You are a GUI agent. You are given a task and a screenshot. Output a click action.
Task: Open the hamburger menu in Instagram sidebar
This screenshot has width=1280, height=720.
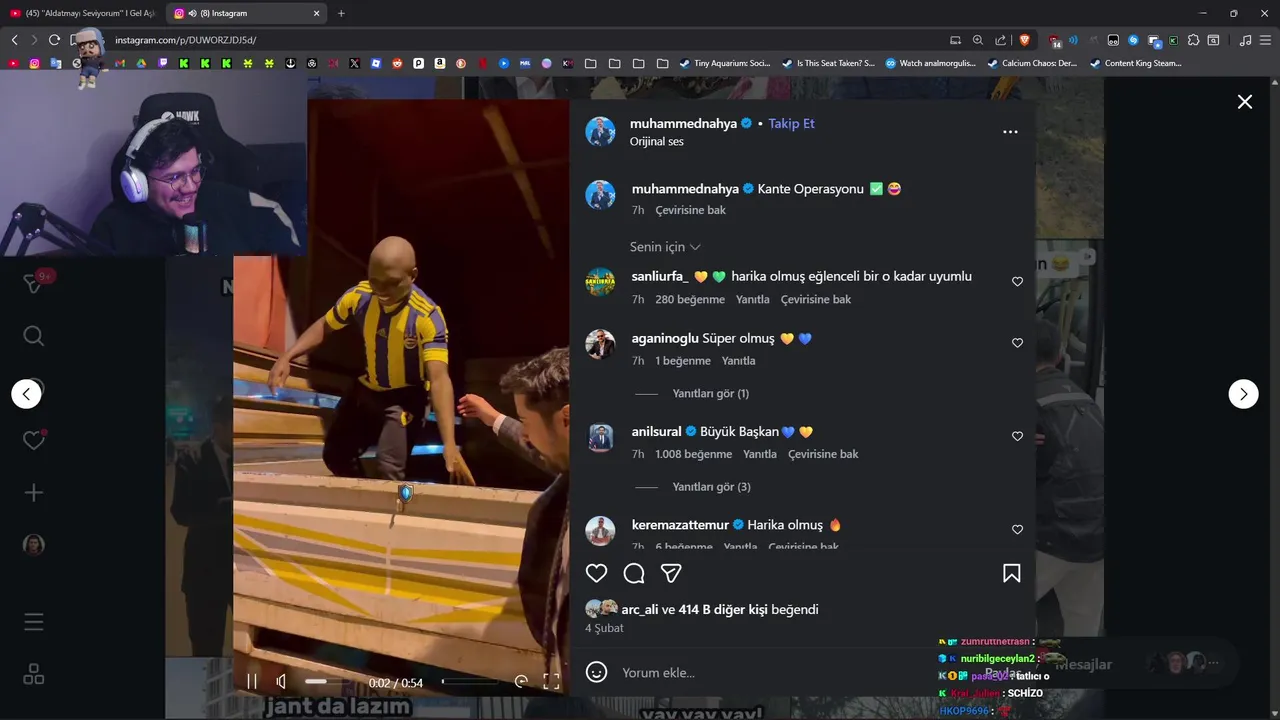click(x=34, y=623)
